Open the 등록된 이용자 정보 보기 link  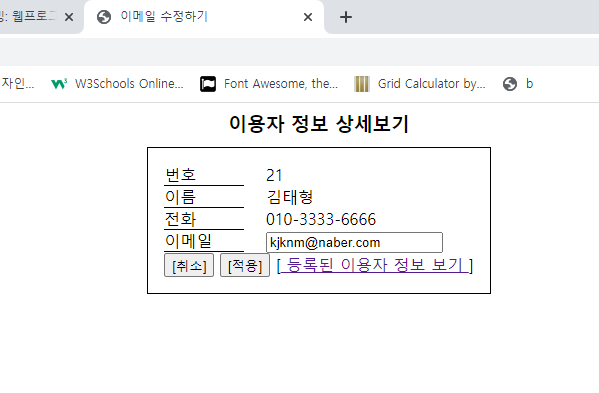(375, 265)
